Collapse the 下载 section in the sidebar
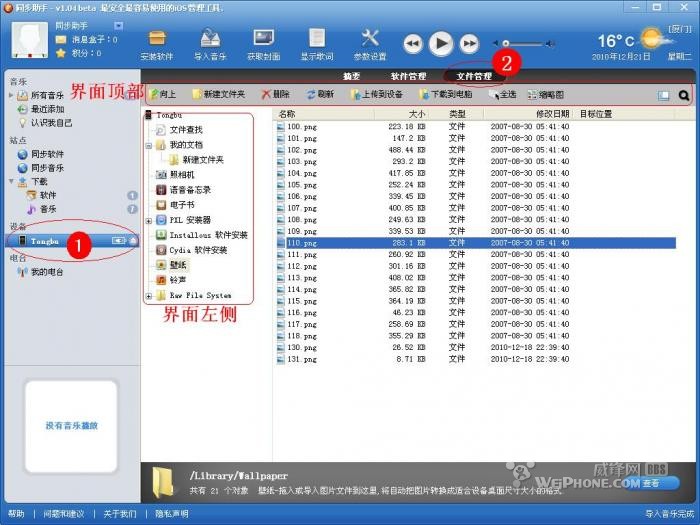 pyautogui.click(x=11, y=182)
